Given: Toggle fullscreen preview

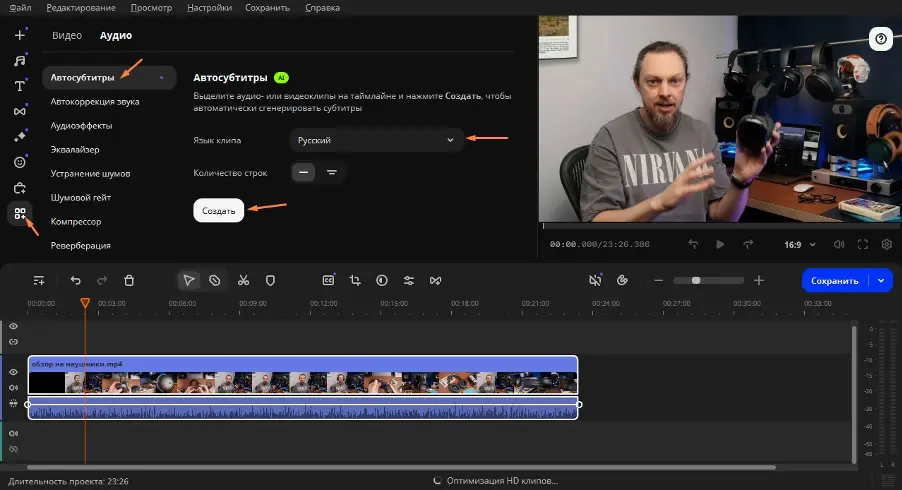Looking at the screenshot, I should 862,244.
